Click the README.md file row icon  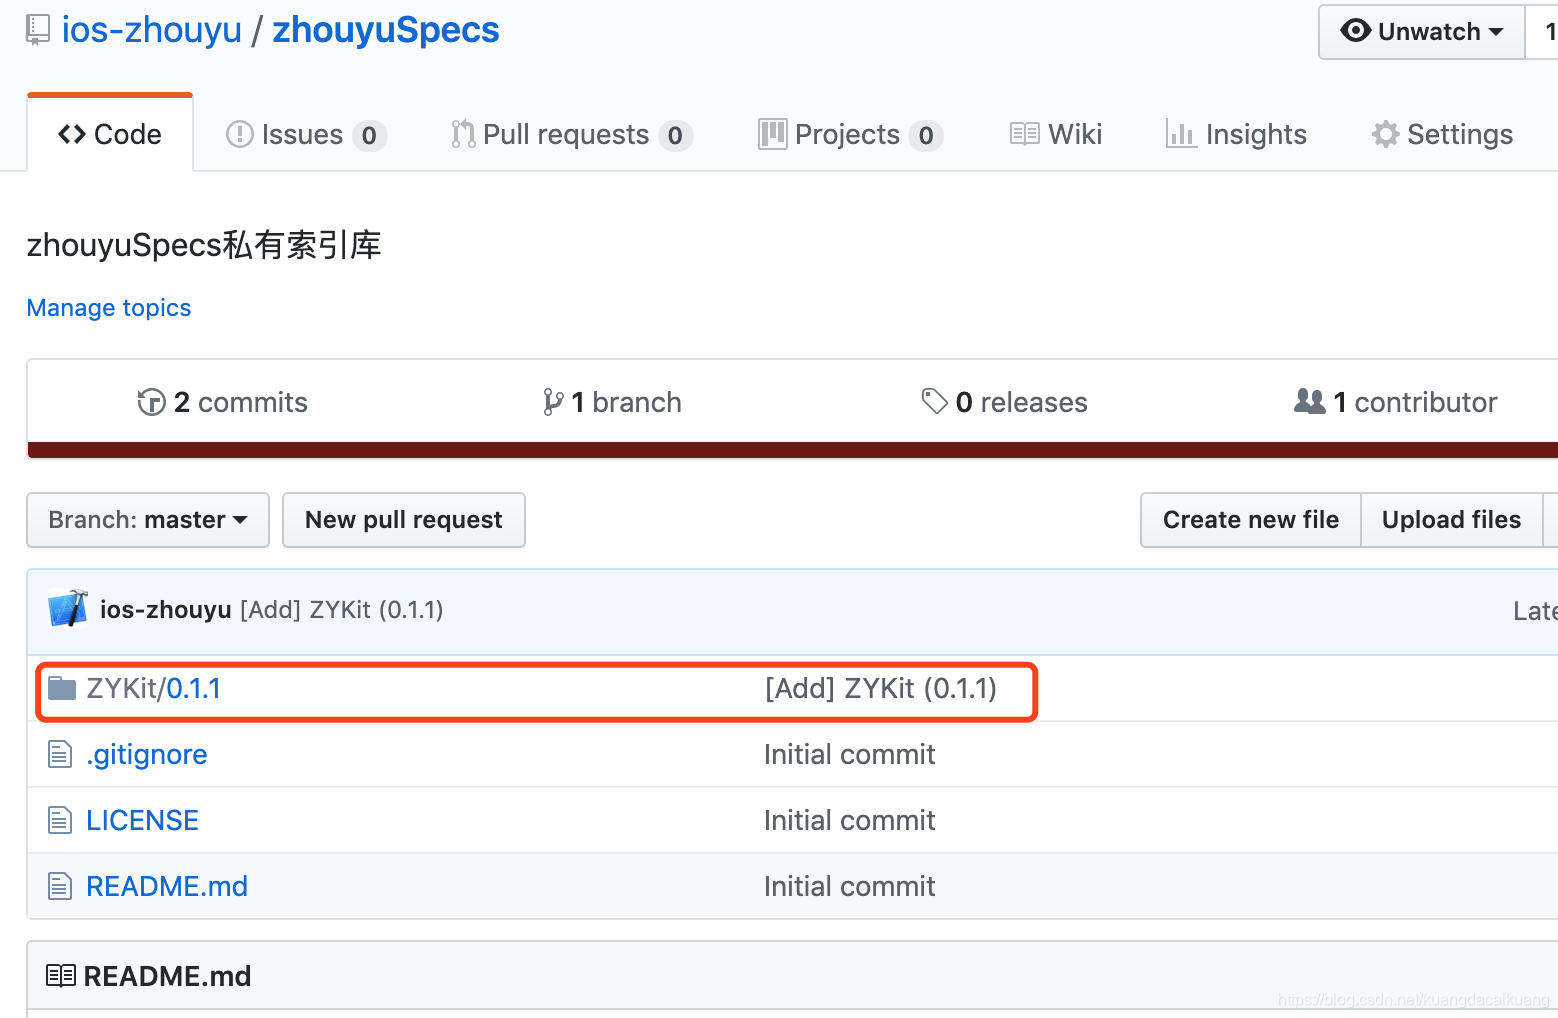coord(60,886)
